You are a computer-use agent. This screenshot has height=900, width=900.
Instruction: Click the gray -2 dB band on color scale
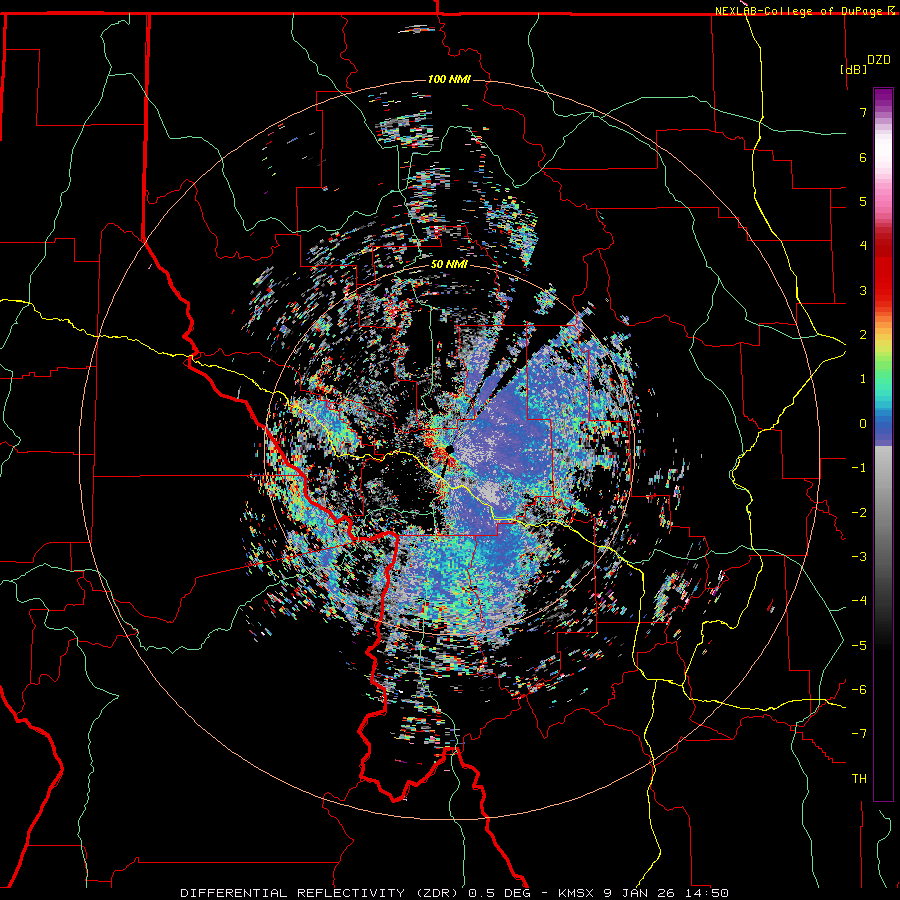(x=883, y=513)
